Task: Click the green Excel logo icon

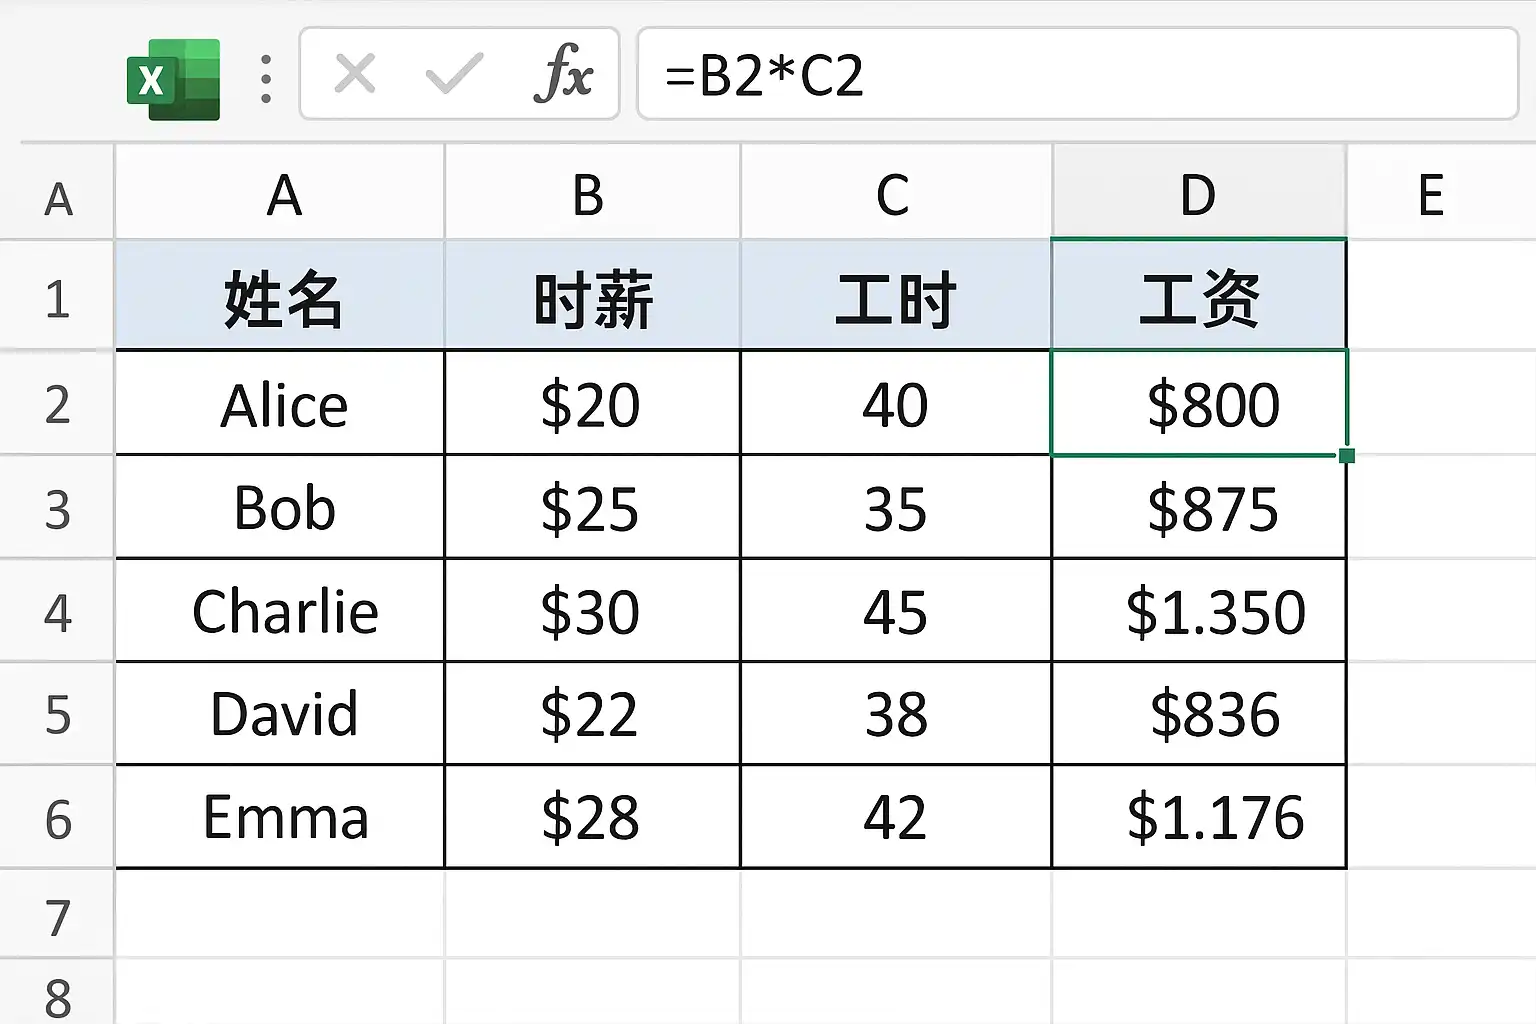Action: pyautogui.click(x=173, y=79)
